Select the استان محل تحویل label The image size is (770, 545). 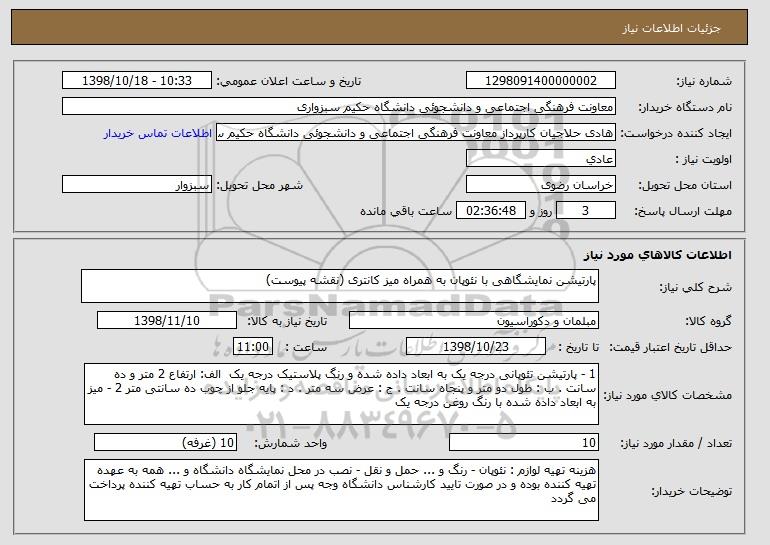685,185
